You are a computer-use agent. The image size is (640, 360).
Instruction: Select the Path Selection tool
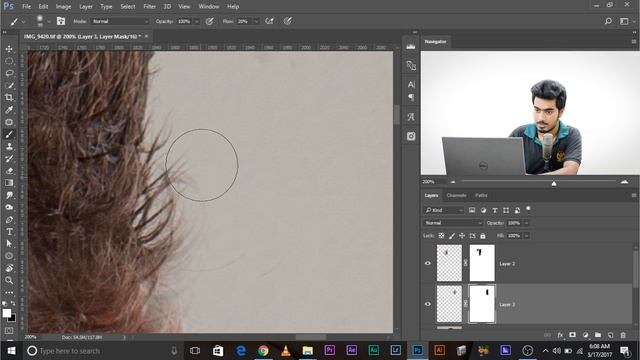9,244
